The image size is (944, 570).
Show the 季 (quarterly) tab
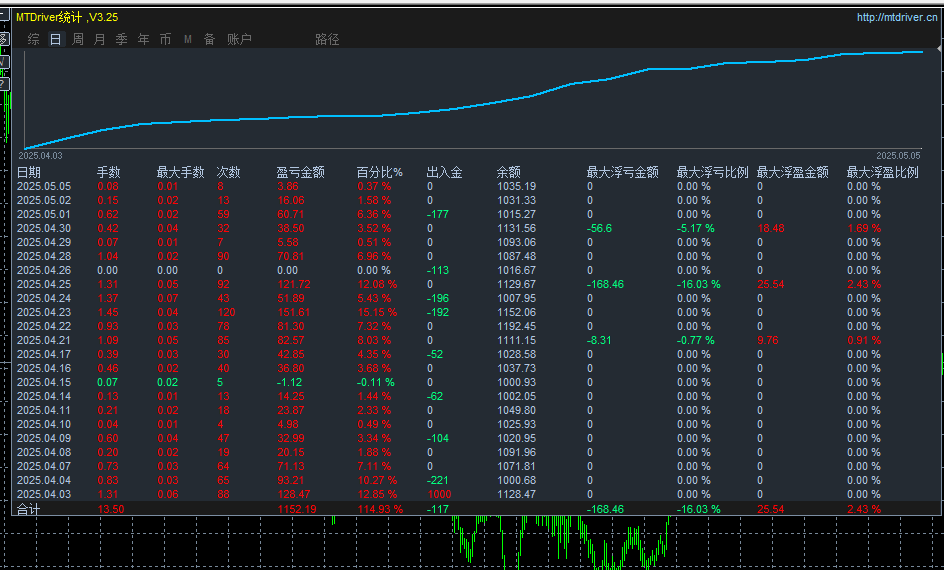pyautogui.click(x=121, y=40)
